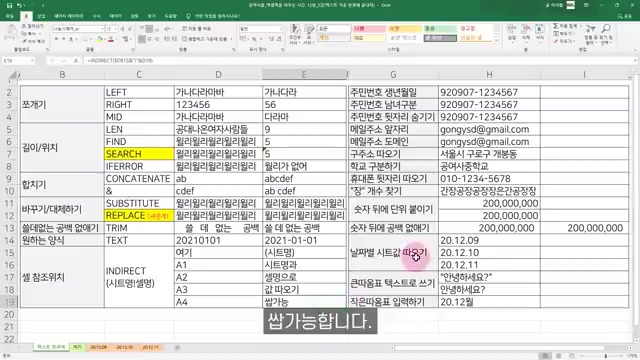Image resolution: width=640 pixels, height=360 pixels.
Task: Apply the green 'Good' cell style
Action: 440,29
